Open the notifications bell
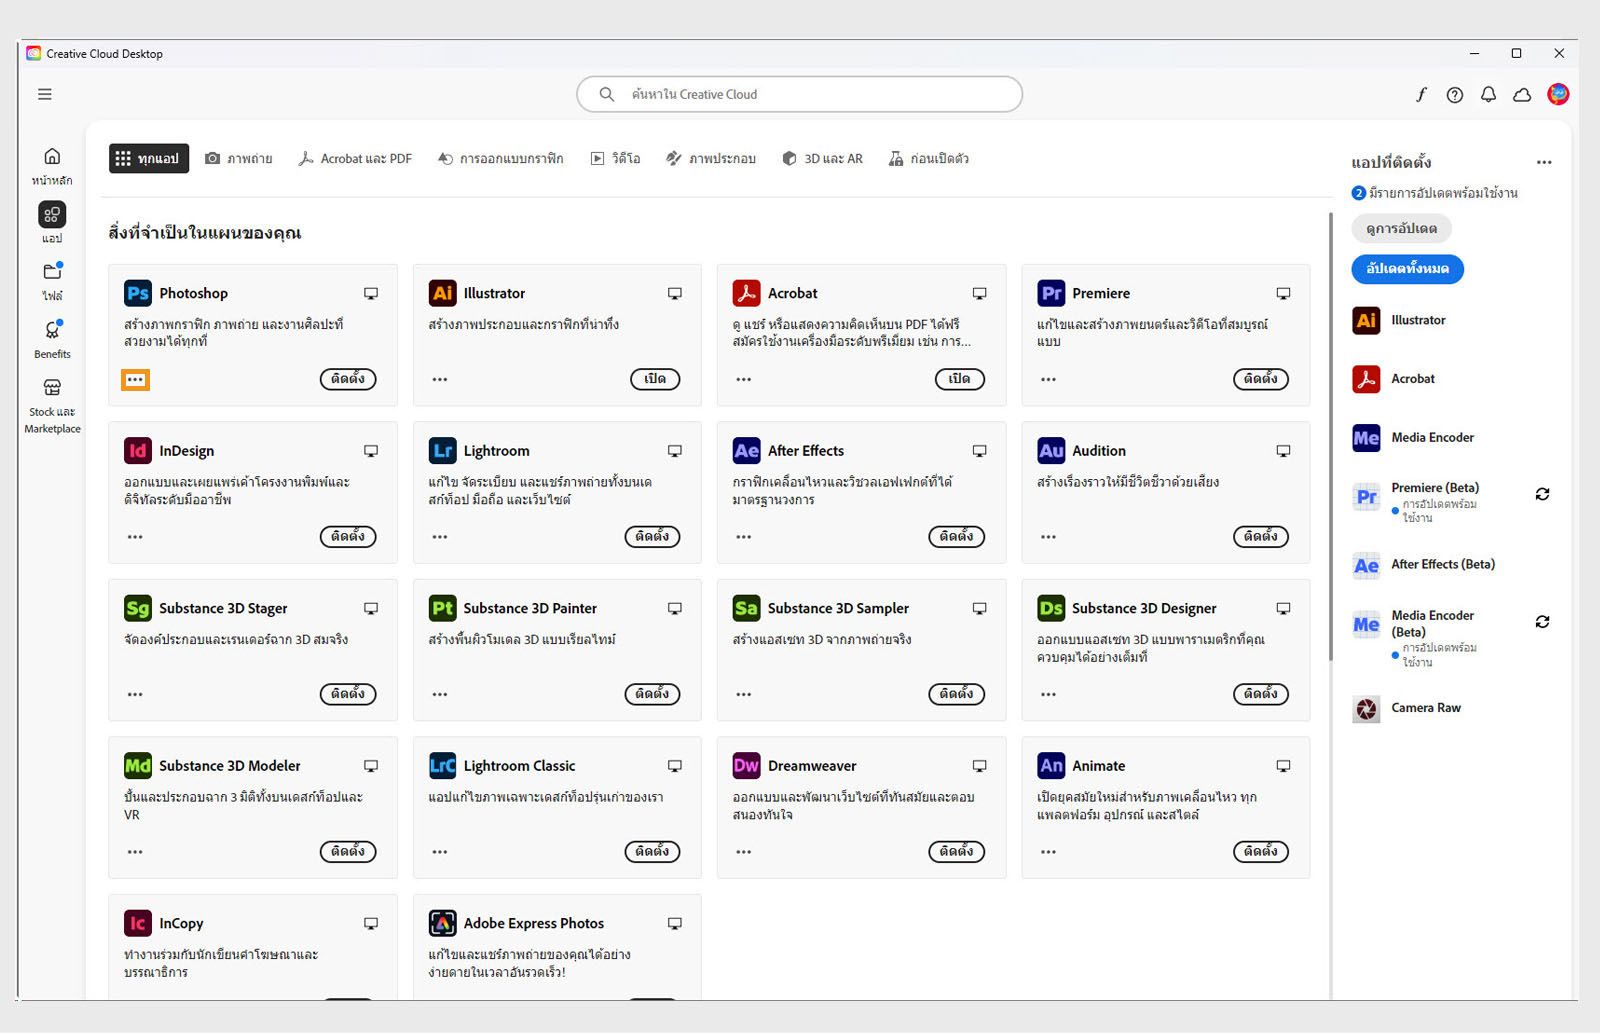Screen dimensions: 1600x1033 pyautogui.click(x=1489, y=94)
